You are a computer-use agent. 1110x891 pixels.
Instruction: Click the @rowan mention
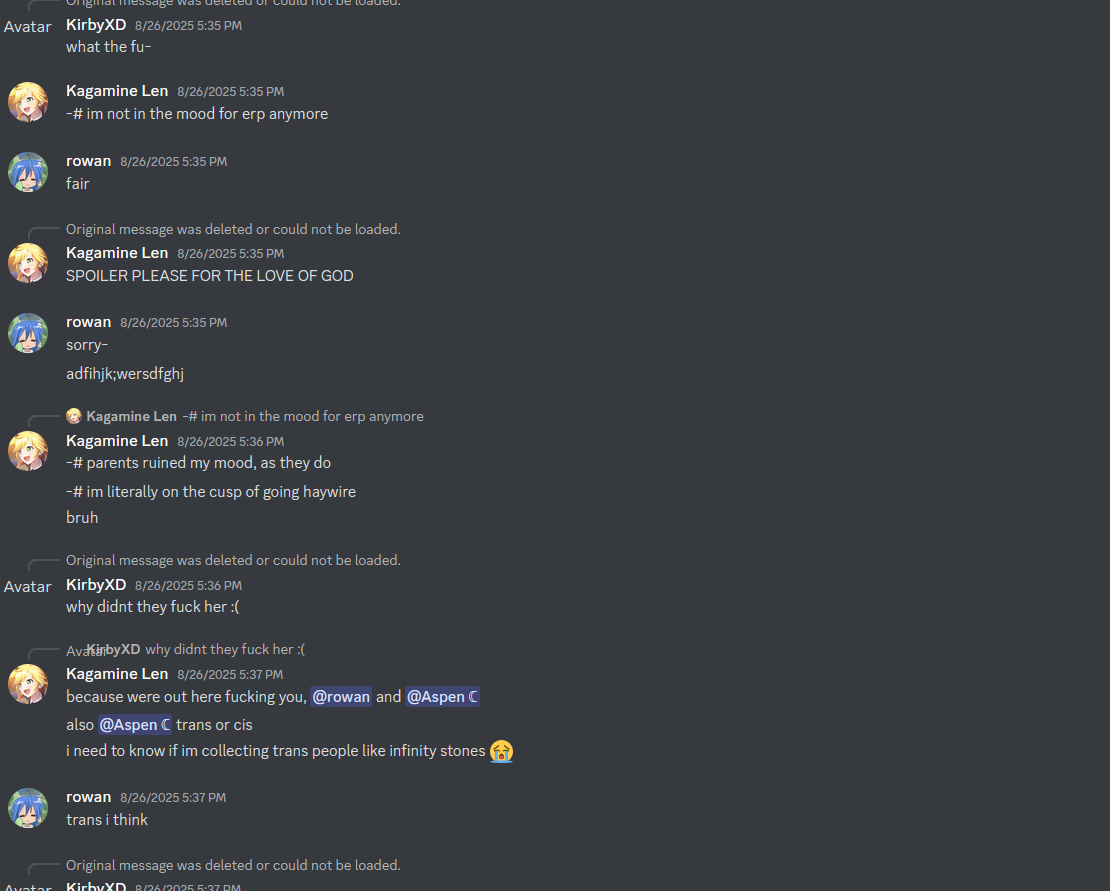tap(341, 697)
